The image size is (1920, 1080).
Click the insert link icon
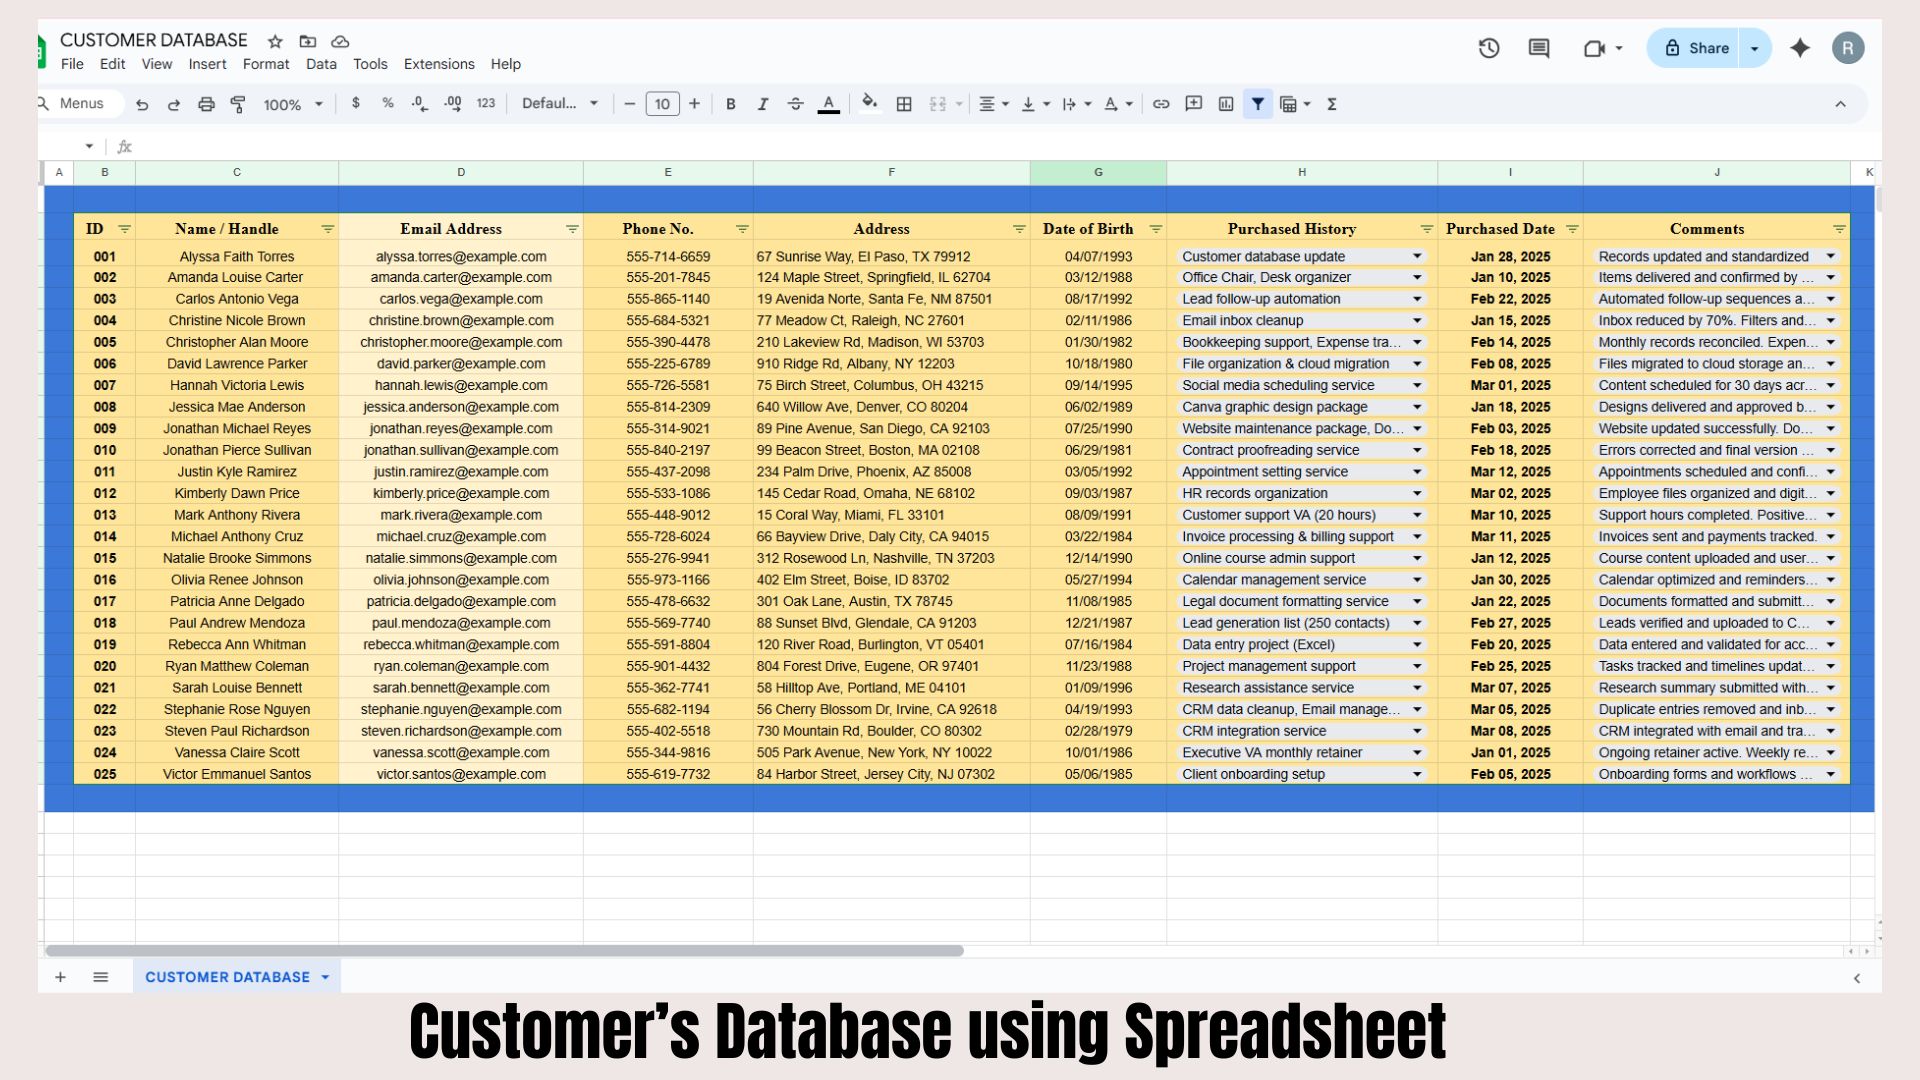coord(1161,104)
